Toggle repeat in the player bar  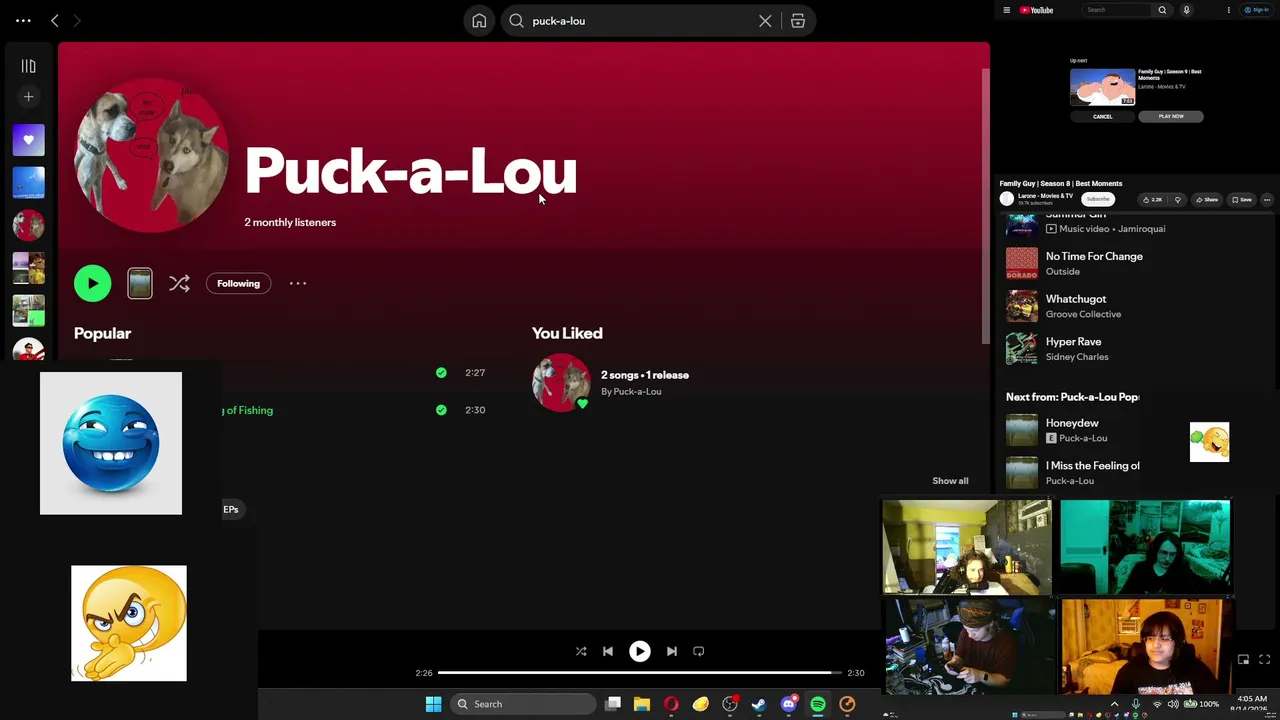[699, 651]
